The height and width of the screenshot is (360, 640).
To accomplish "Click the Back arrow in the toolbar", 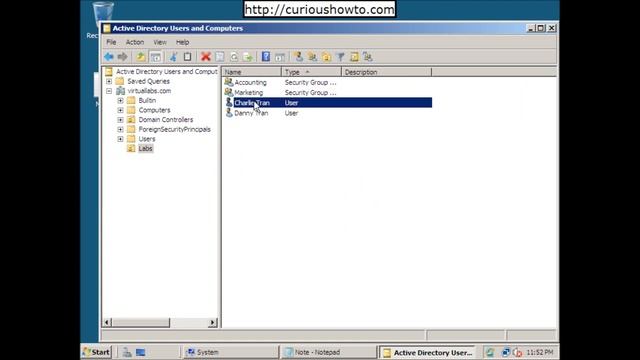I will point(109,57).
